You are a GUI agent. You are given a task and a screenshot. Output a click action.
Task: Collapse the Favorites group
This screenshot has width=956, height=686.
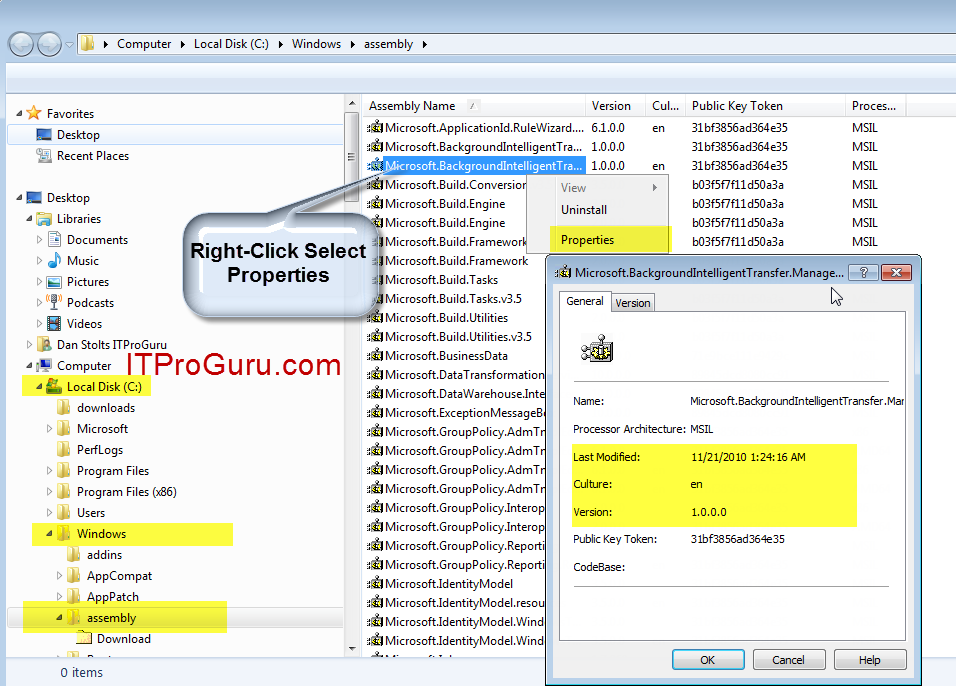(x=19, y=113)
